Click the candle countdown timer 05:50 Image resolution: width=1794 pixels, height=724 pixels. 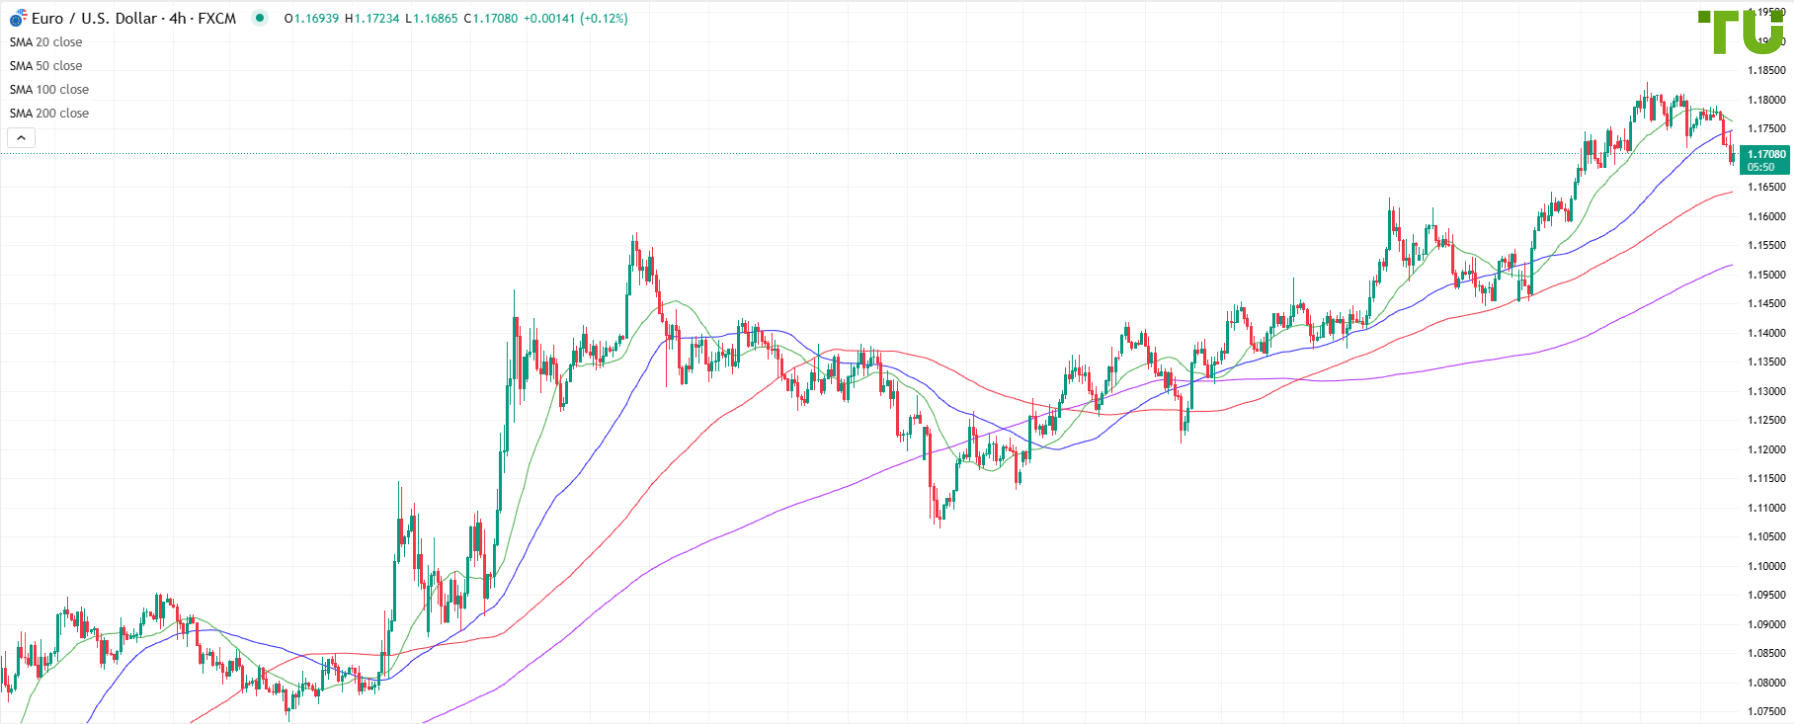tap(1761, 168)
